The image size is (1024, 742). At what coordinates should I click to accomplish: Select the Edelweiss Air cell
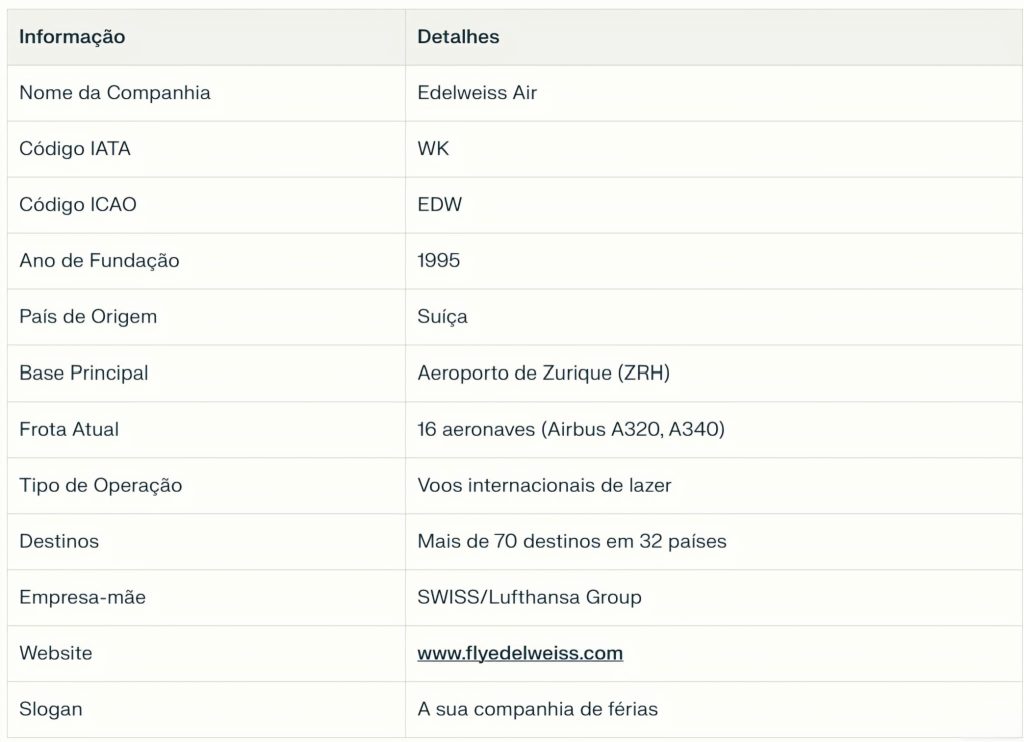click(477, 93)
